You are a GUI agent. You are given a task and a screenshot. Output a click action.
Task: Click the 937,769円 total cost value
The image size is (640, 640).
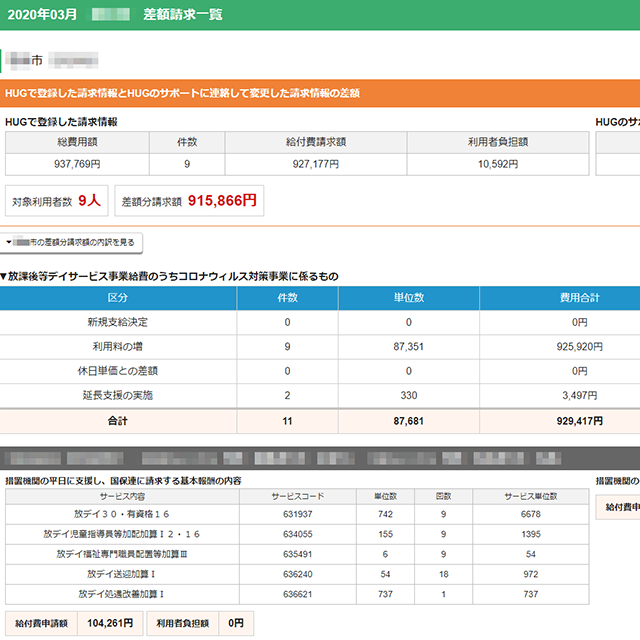(76, 164)
